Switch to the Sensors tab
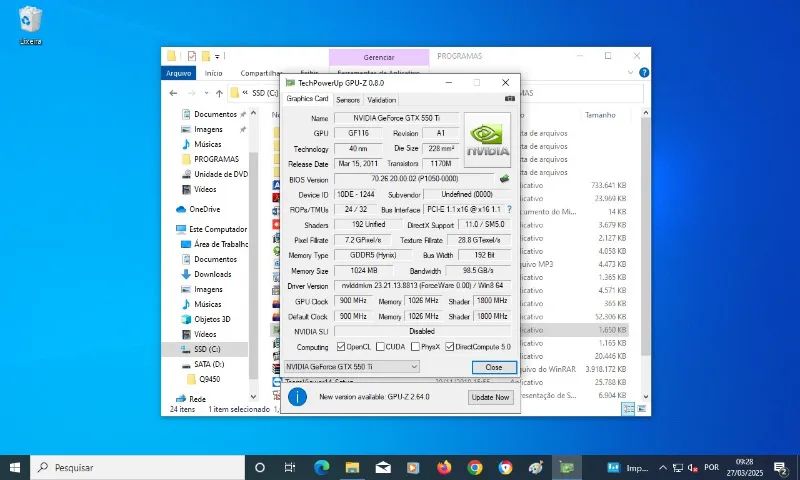The width and height of the screenshot is (800, 480). (x=348, y=100)
